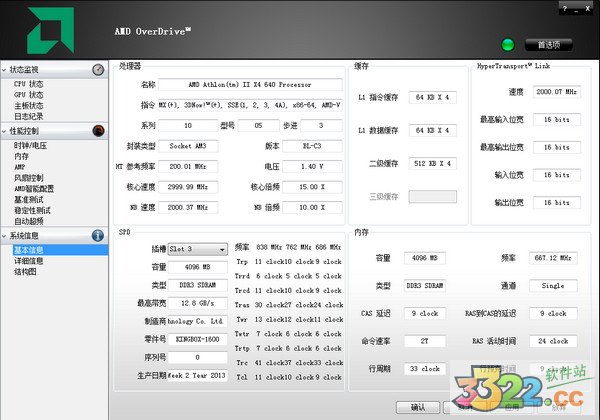Open the 首选项 preferences button
The width and height of the screenshot is (600, 420).
pos(549,45)
